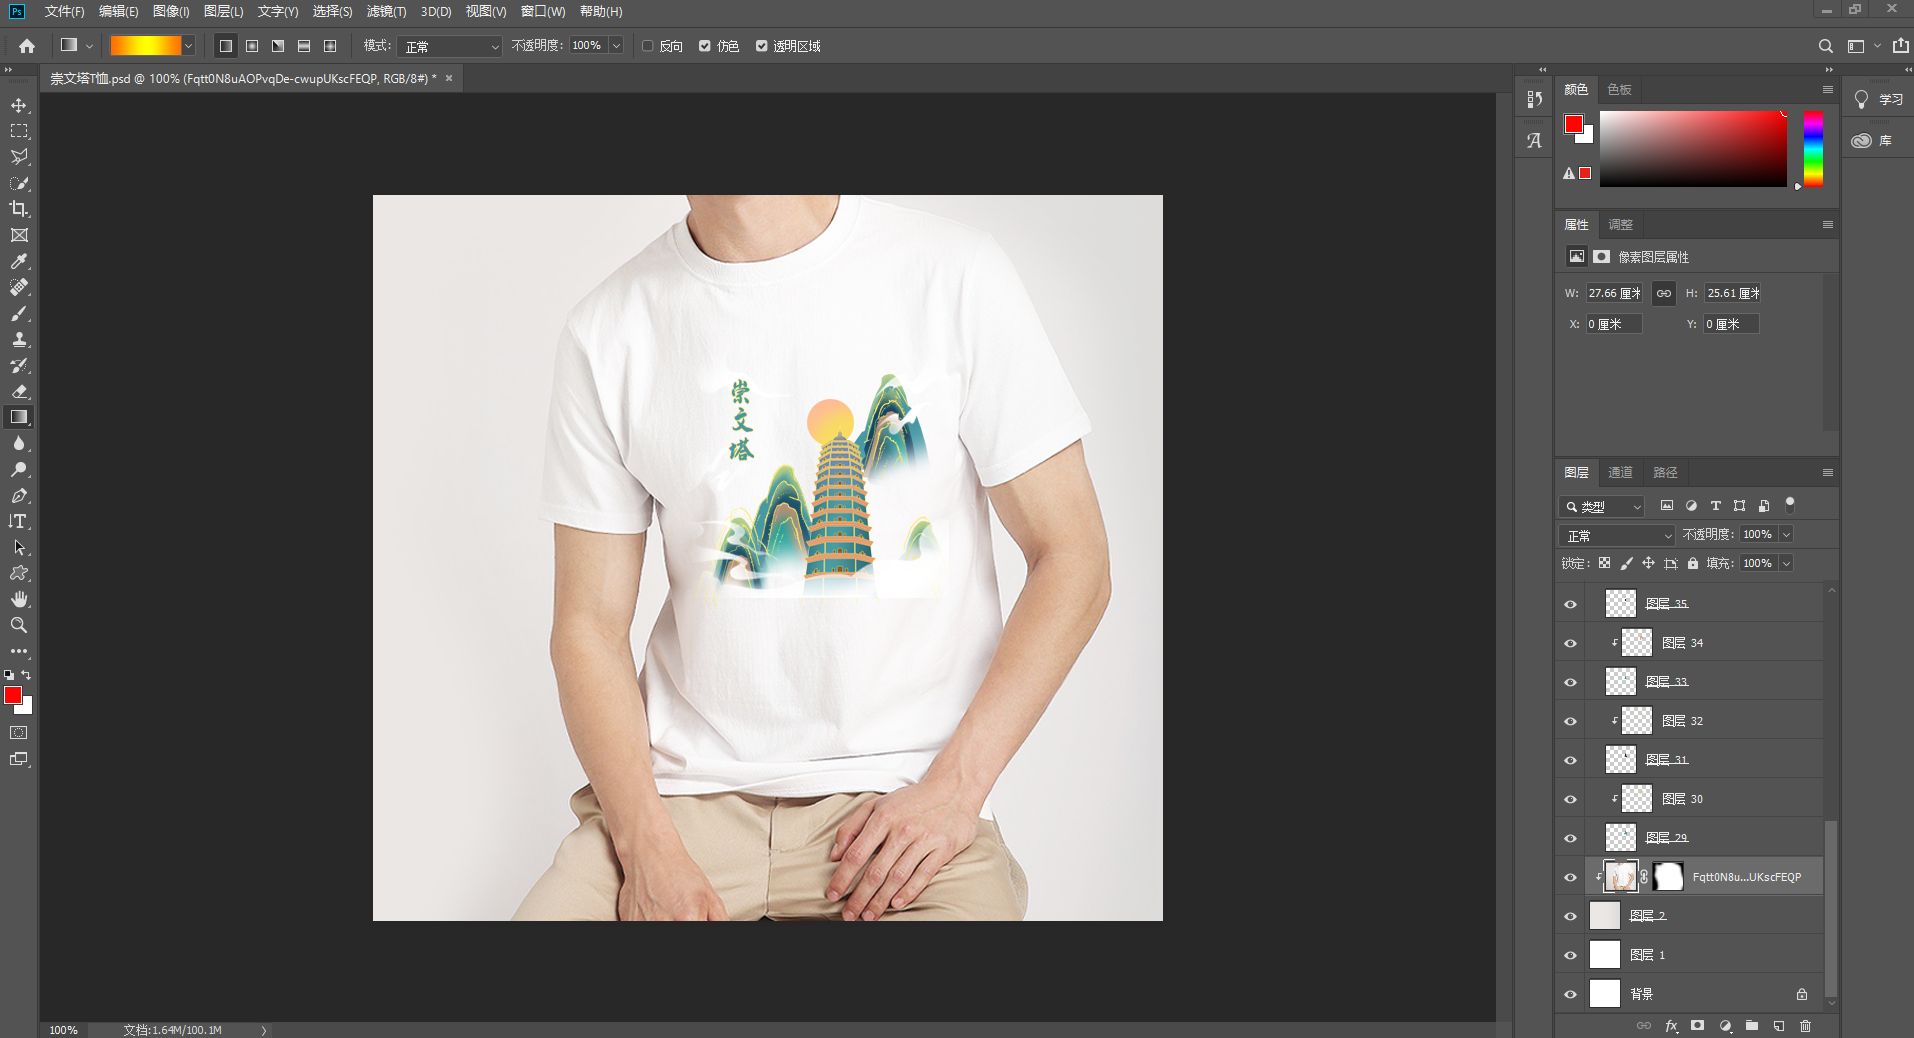
Task: Select the Hand tool
Action: point(19,599)
